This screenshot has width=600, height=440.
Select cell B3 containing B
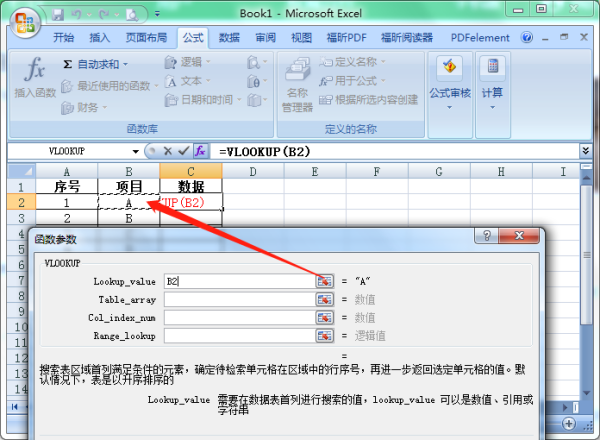click(x=129, y=218)
